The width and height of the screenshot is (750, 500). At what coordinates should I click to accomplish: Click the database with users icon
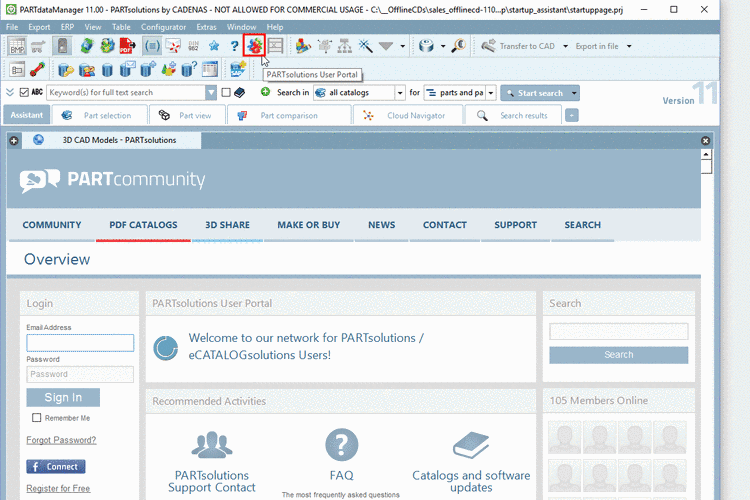click(87, 70)
